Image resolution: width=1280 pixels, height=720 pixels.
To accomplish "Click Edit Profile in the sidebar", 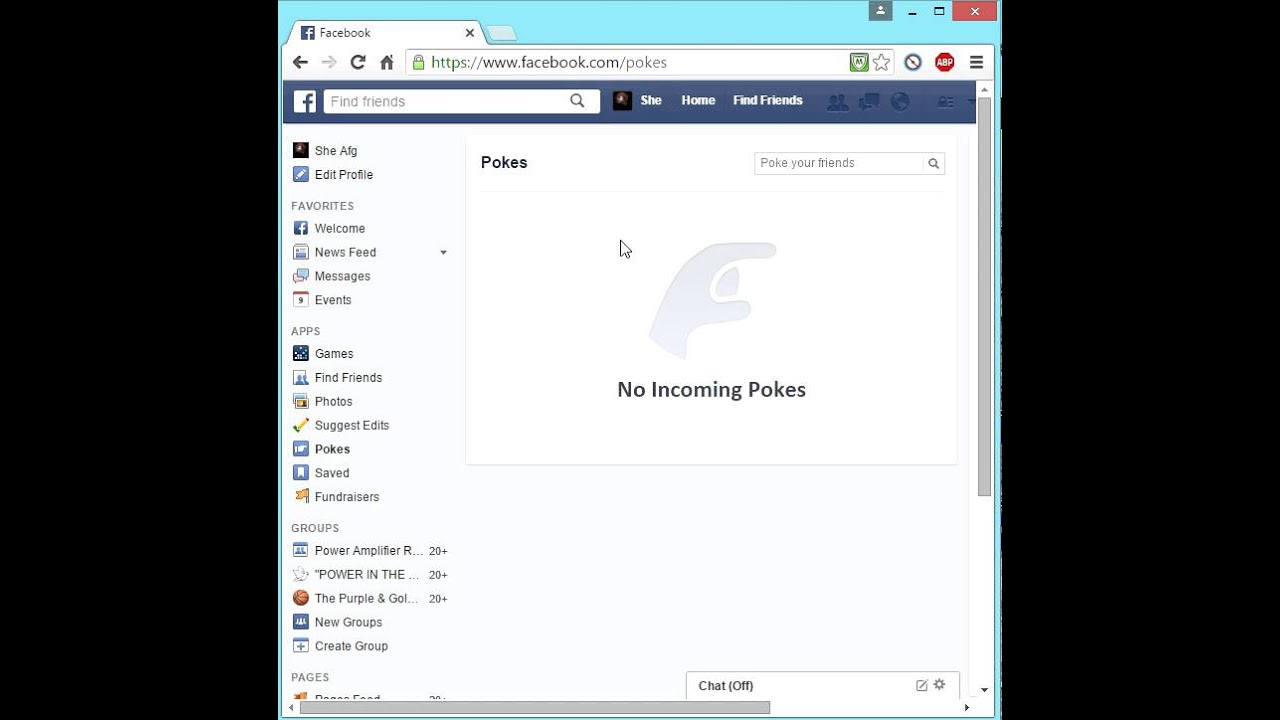I will point(344,175).
